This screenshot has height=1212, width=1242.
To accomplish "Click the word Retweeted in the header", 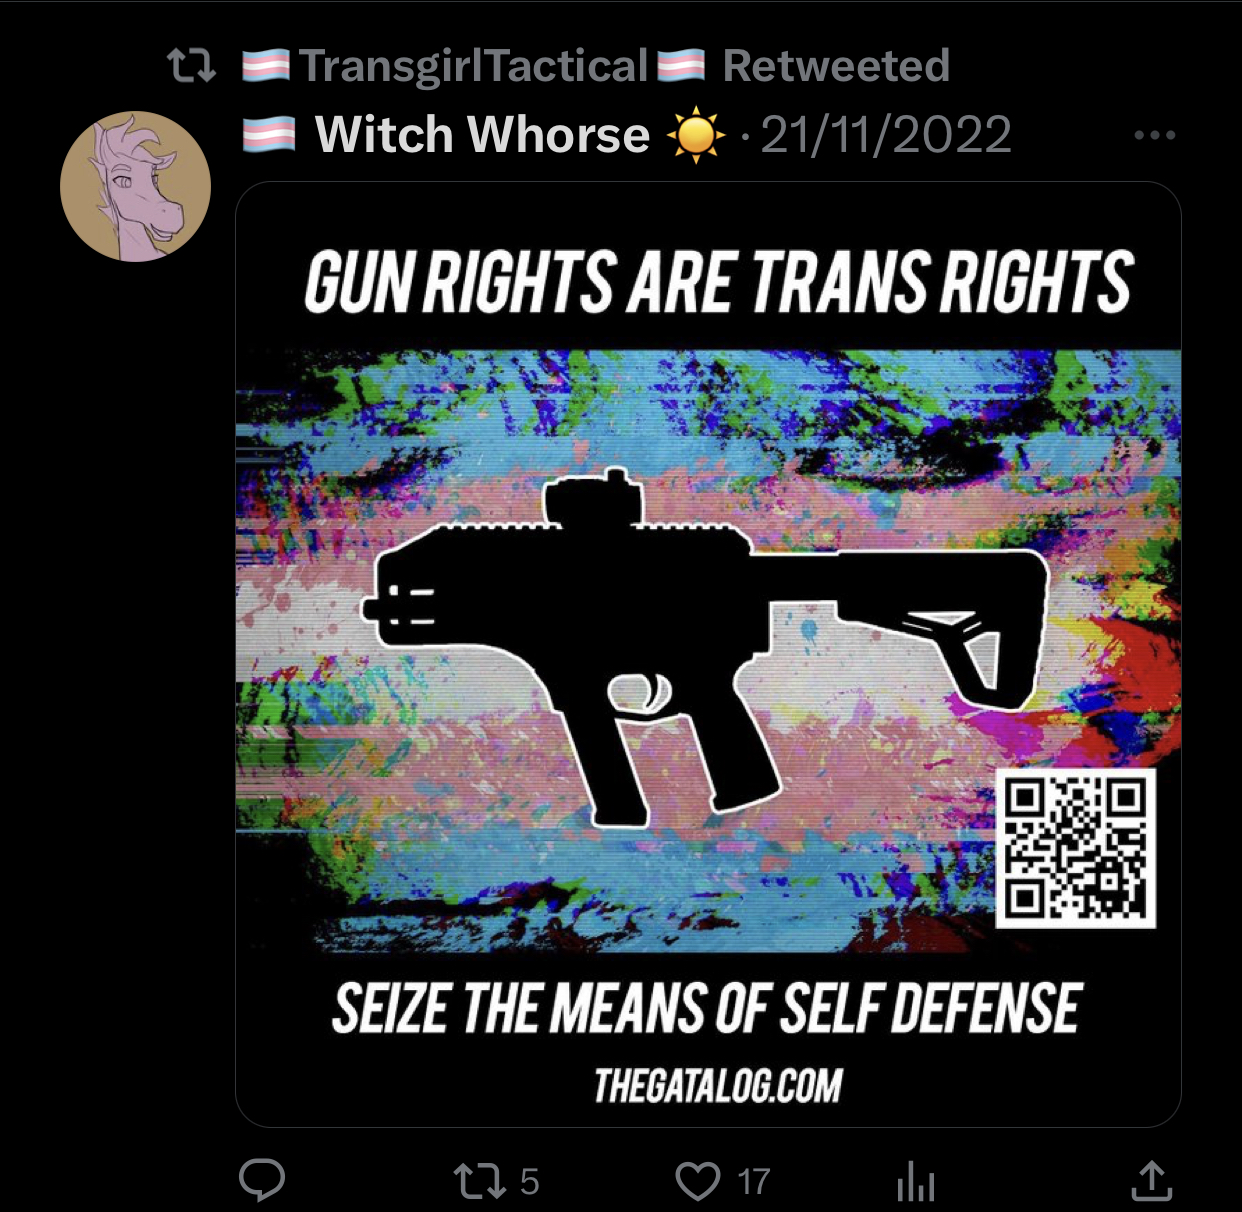I will [x=836, y=66].
